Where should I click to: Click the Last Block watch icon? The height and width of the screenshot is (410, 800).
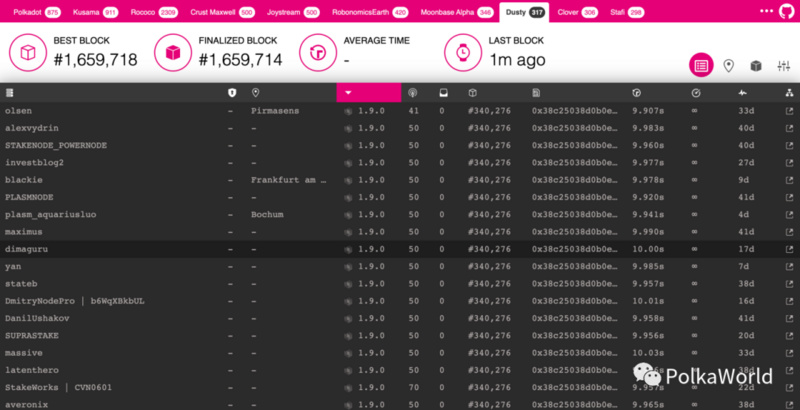pos(463,52)
